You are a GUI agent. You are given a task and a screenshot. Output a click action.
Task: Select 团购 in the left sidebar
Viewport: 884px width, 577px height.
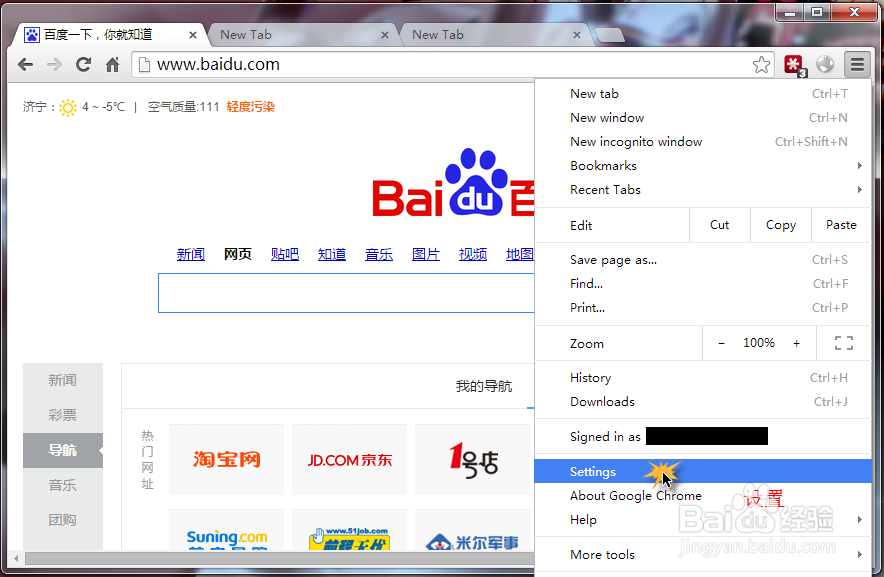63,520
